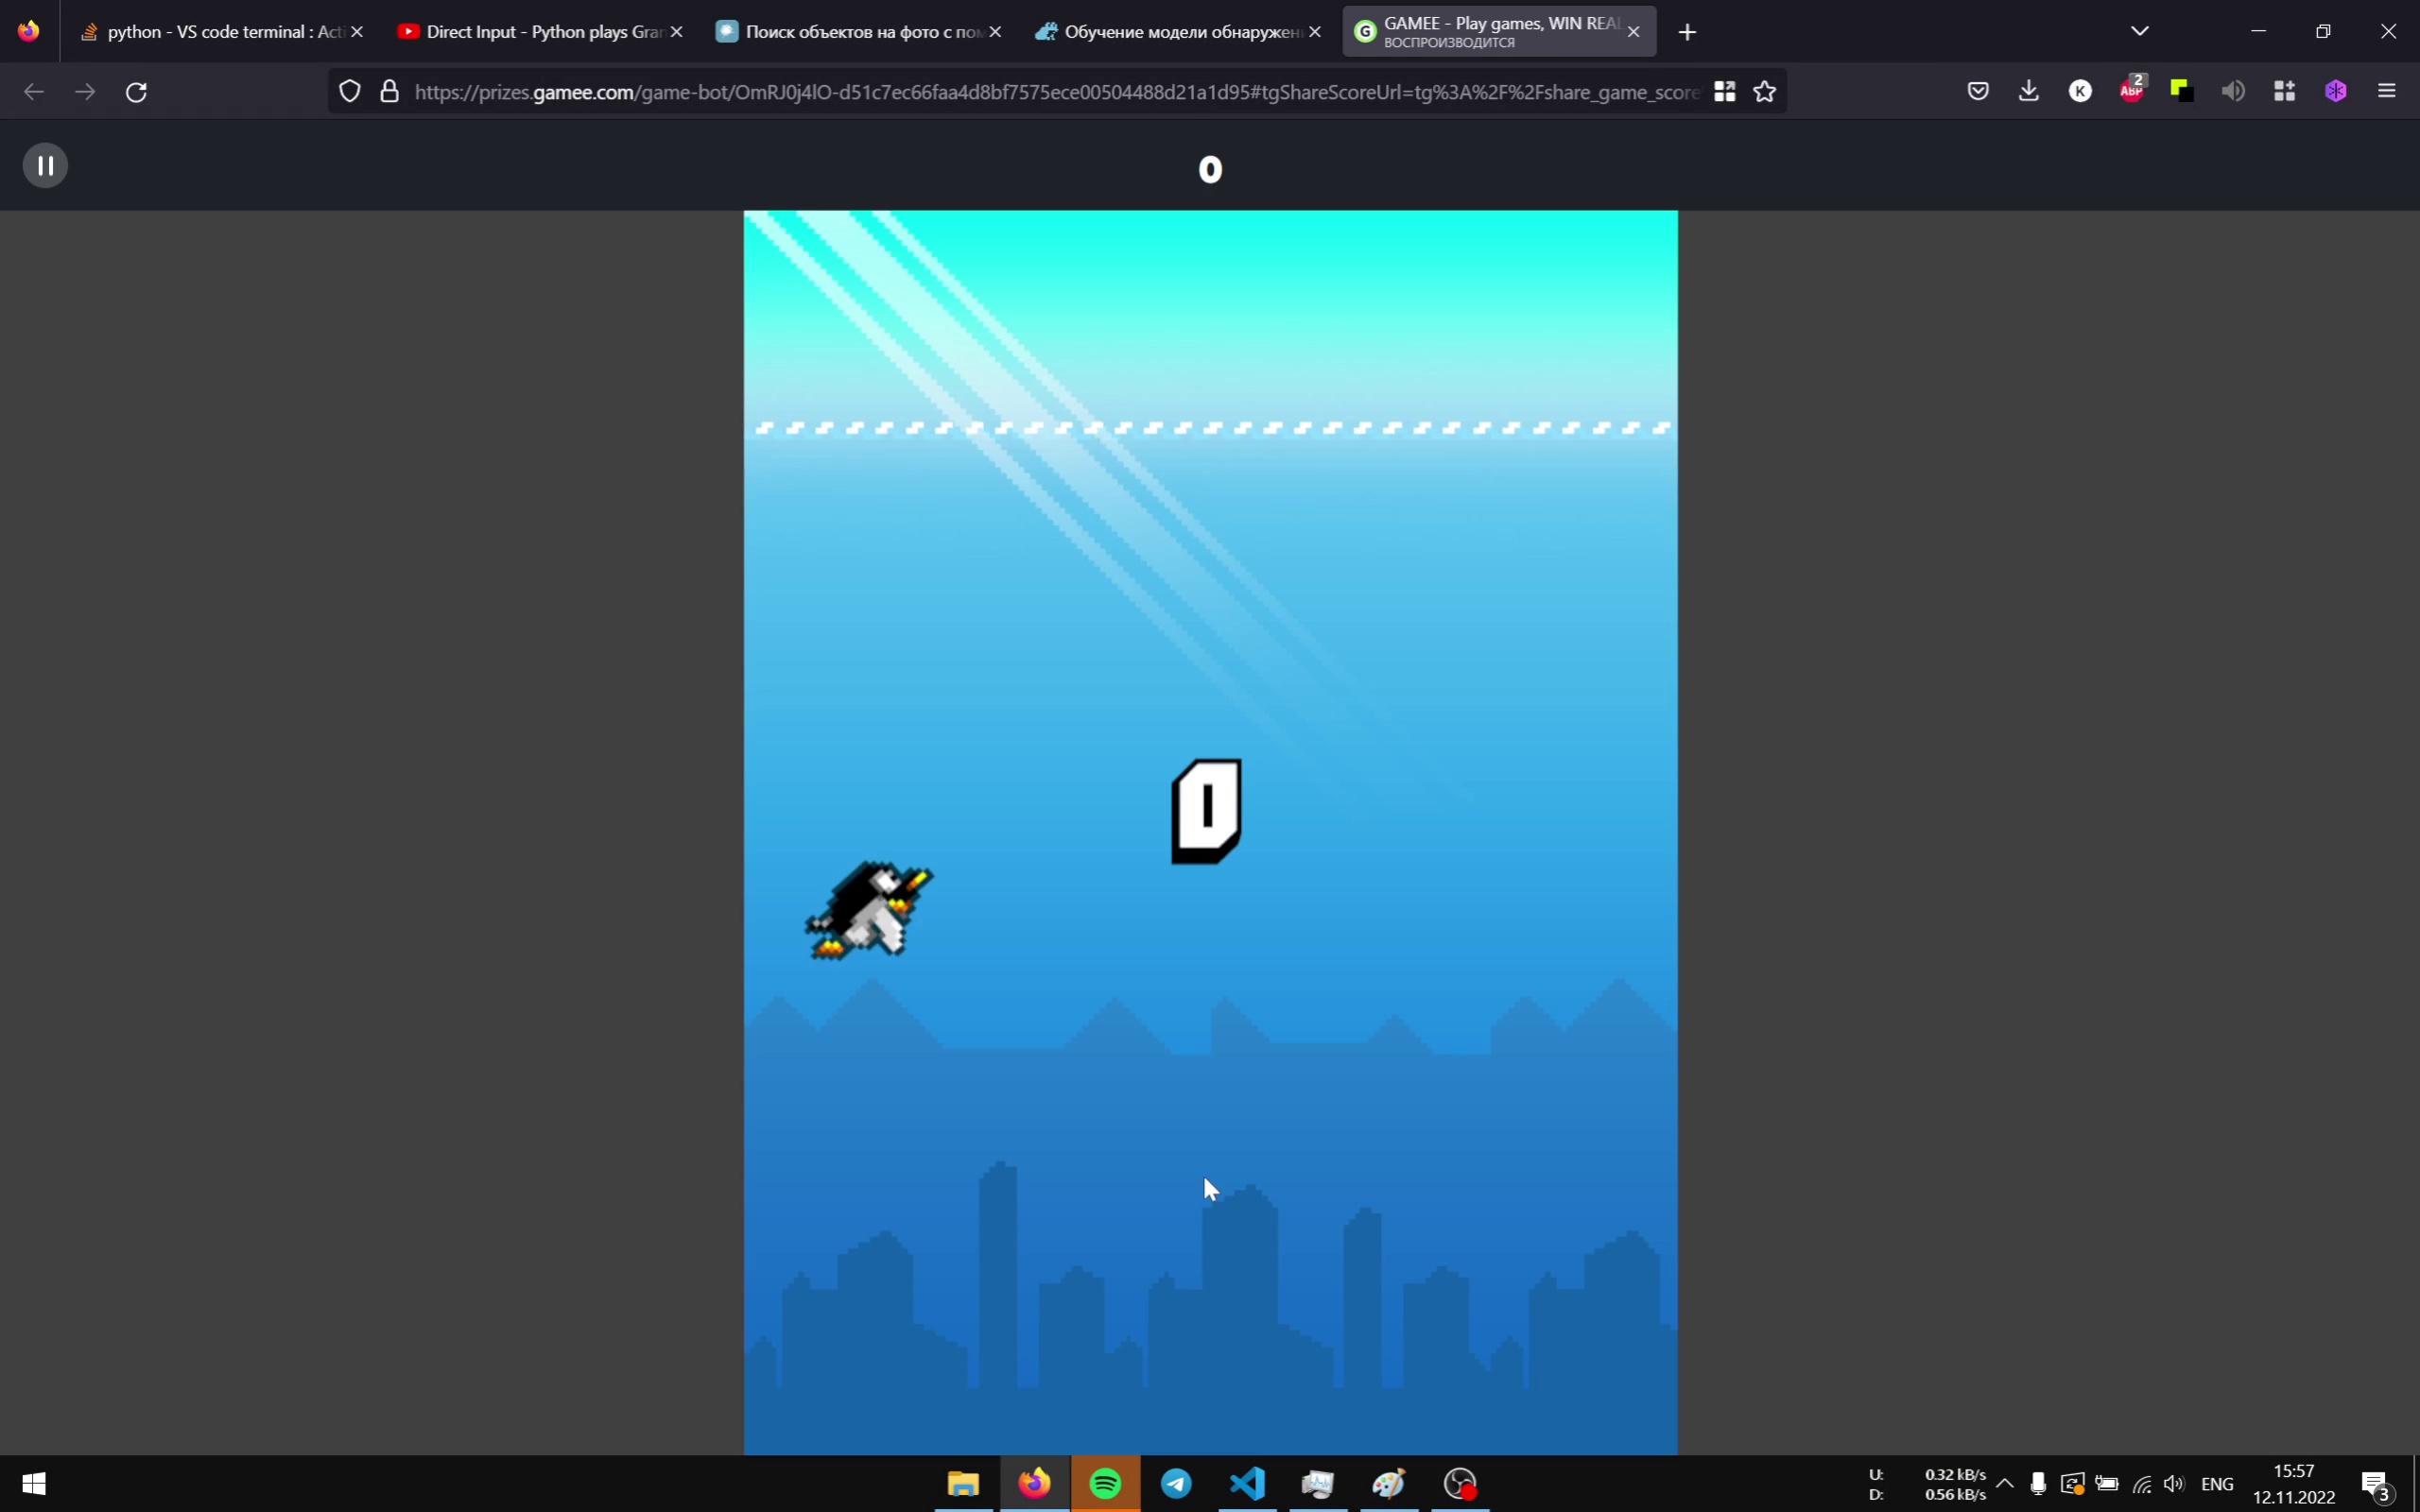Open a new browser tab
Screen dimensions: 2420x1512
pyautogui.click(x=1688, y=32)
